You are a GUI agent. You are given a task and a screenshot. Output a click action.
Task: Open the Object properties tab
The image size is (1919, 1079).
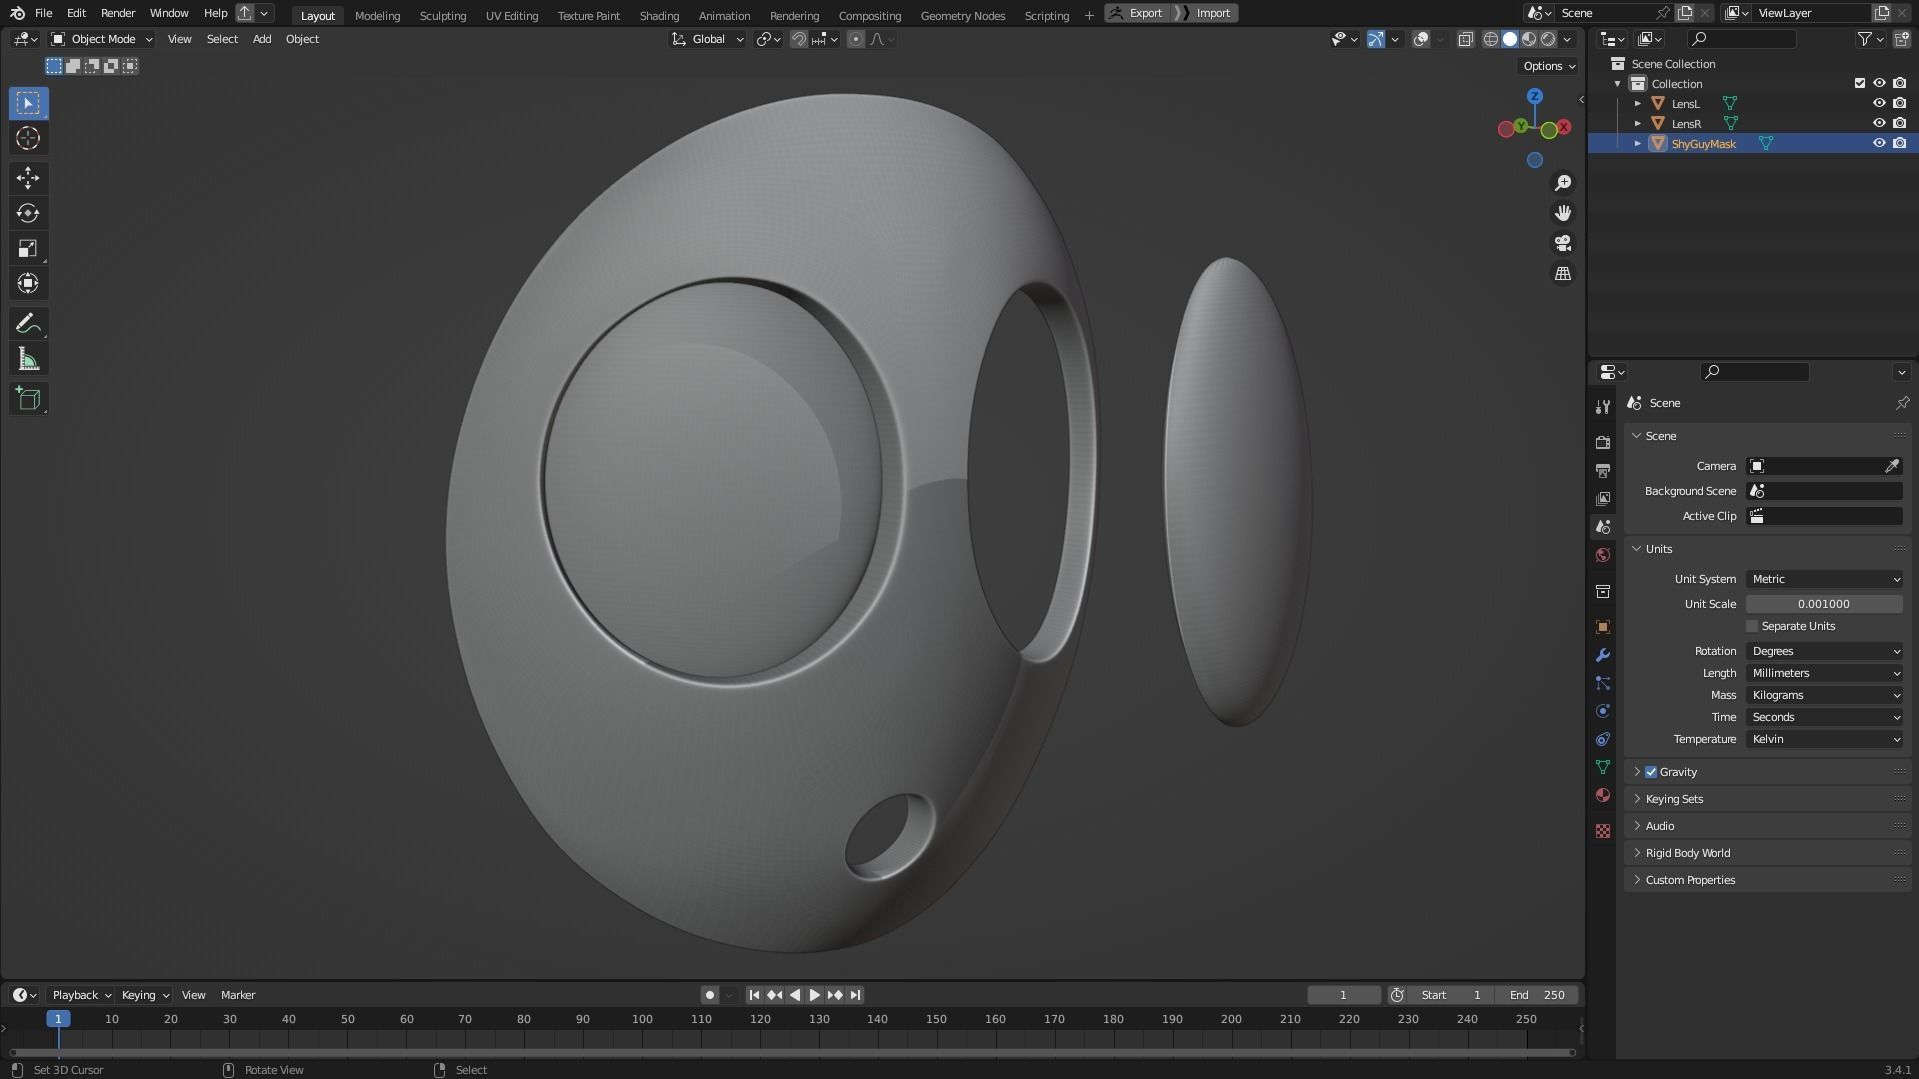click(x=1603, y=627)
